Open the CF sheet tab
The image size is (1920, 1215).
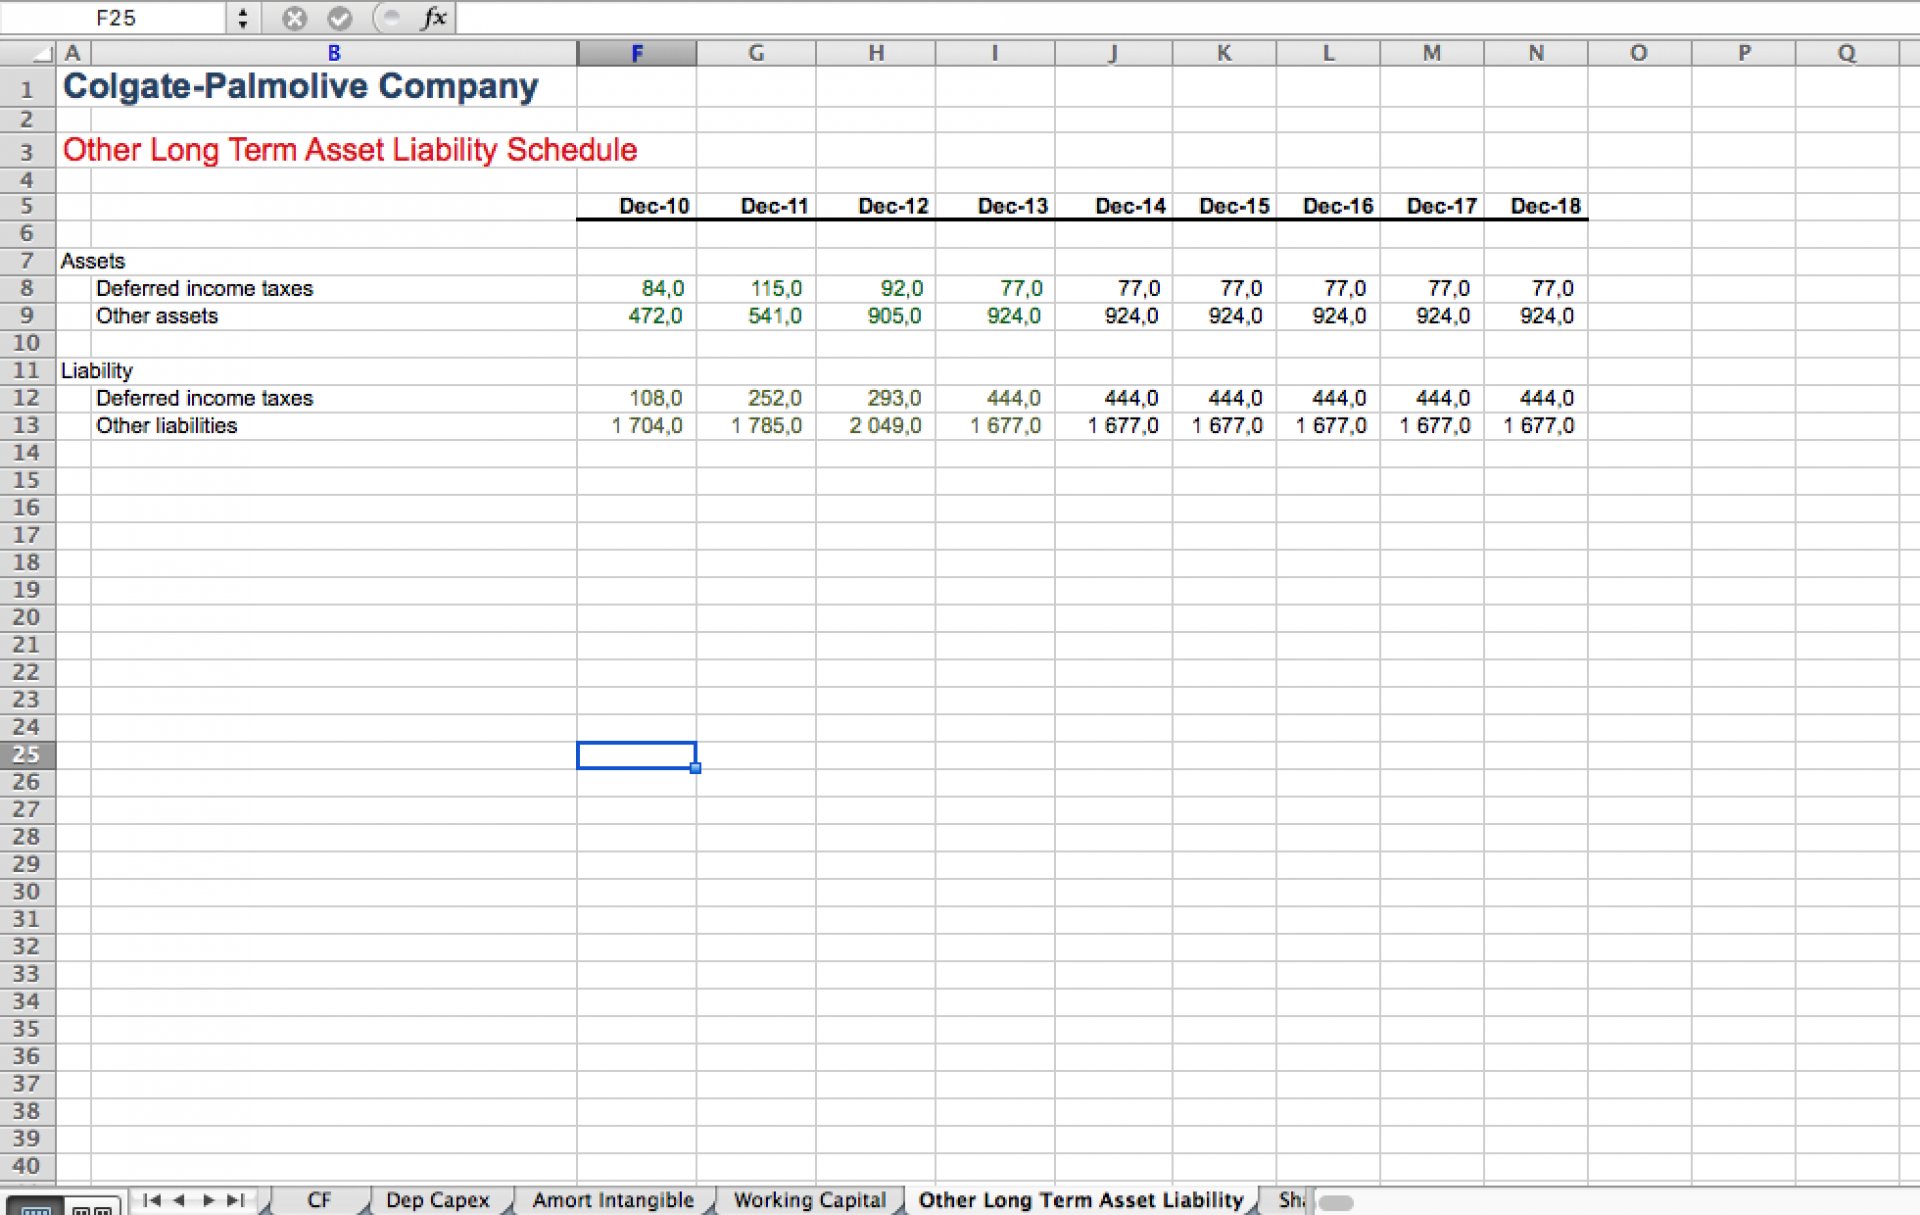(319, 1200)
